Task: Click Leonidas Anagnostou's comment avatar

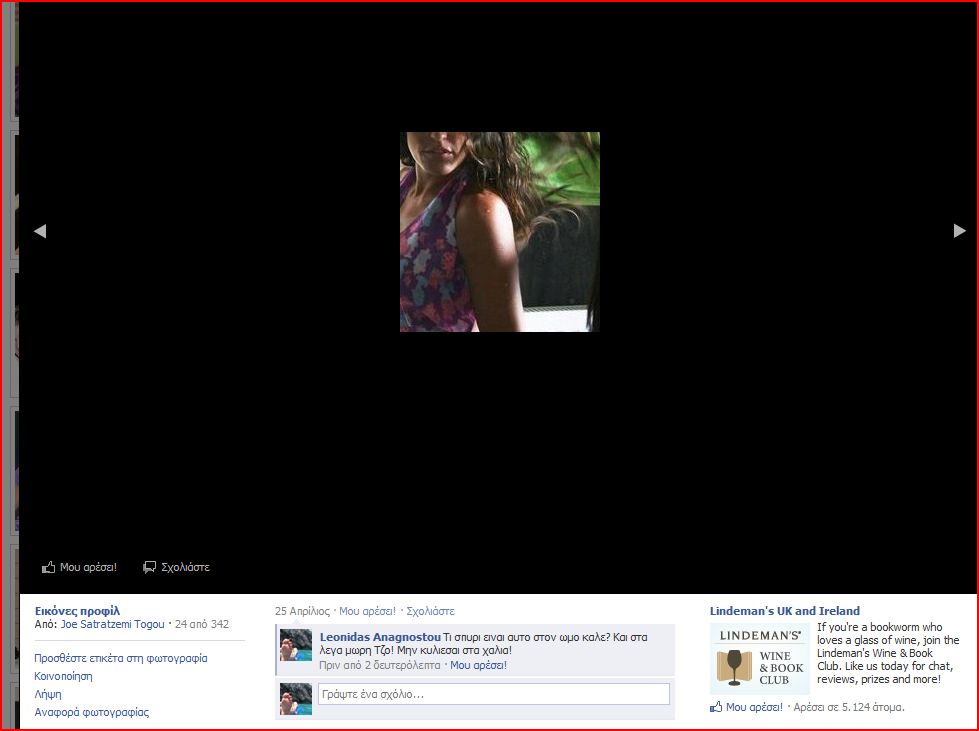Action: [296, 645]
